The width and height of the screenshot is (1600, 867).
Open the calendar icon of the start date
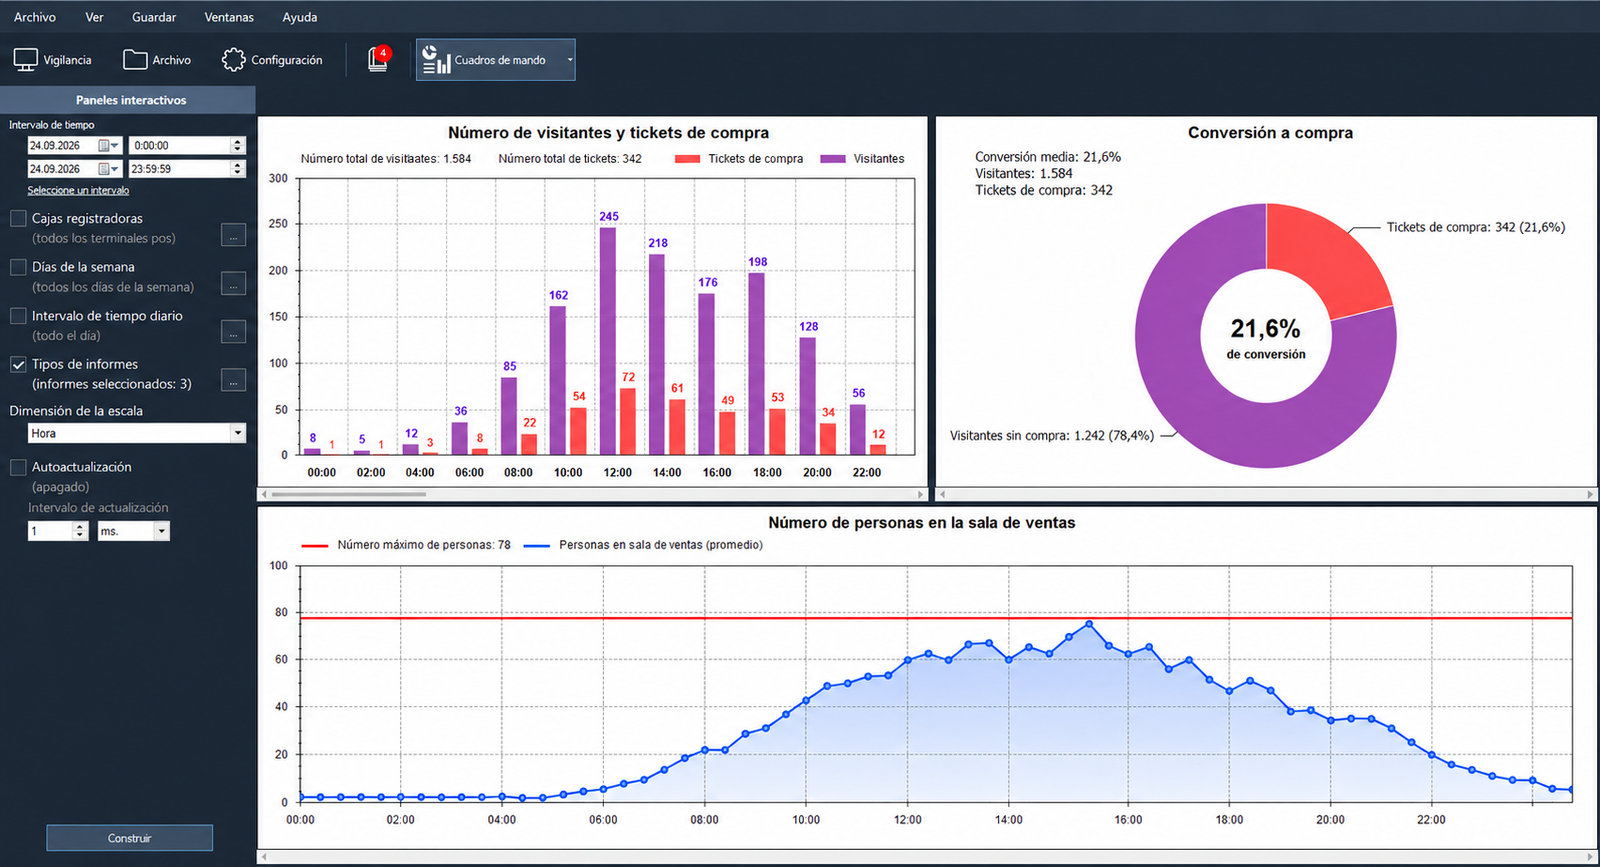[108, 145]
